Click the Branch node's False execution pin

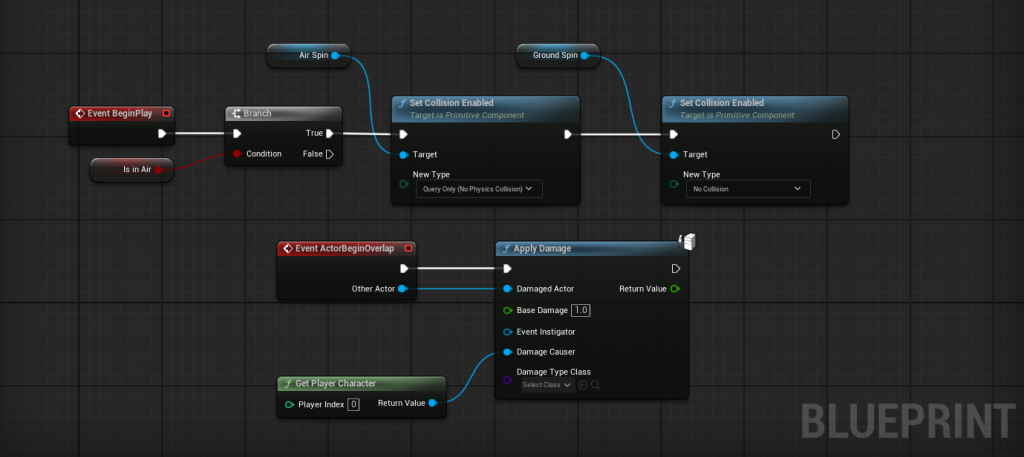coord(329,154)
